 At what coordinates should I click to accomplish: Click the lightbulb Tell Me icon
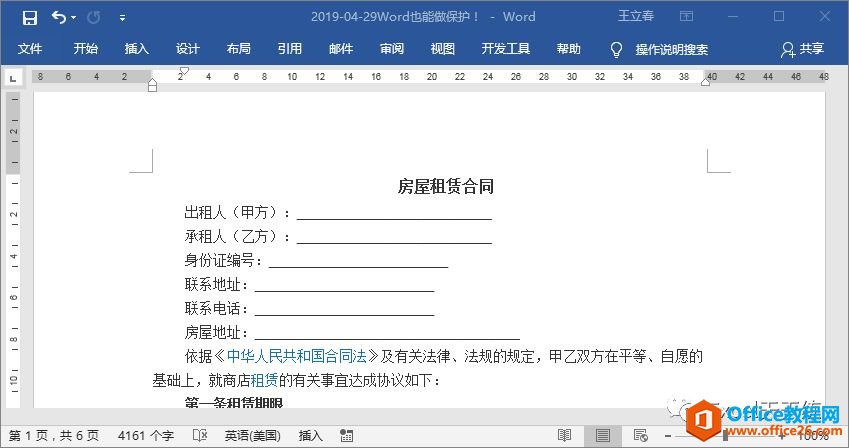coord(616,49)
